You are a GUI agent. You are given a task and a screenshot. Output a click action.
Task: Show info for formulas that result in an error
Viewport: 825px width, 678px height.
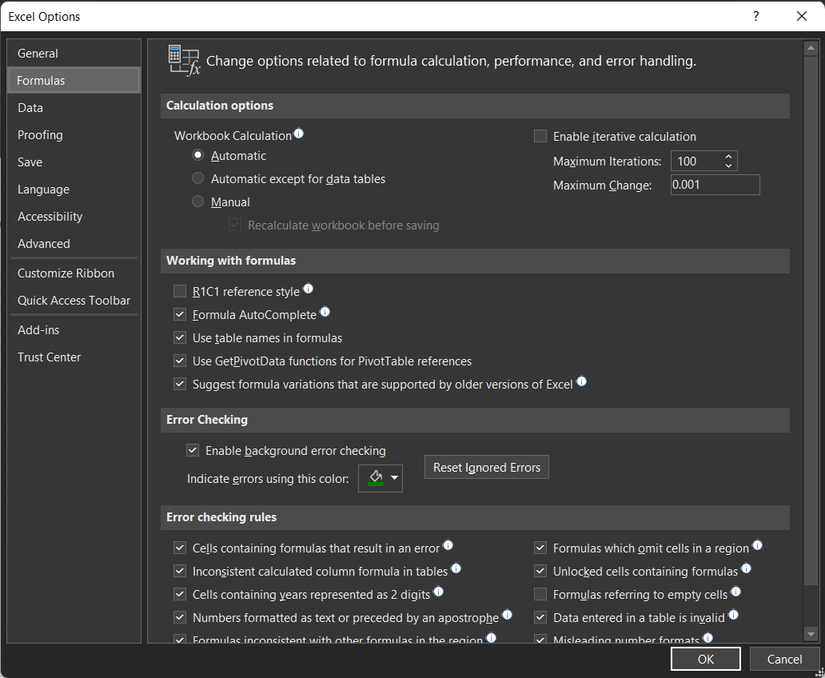coord(448,545)
